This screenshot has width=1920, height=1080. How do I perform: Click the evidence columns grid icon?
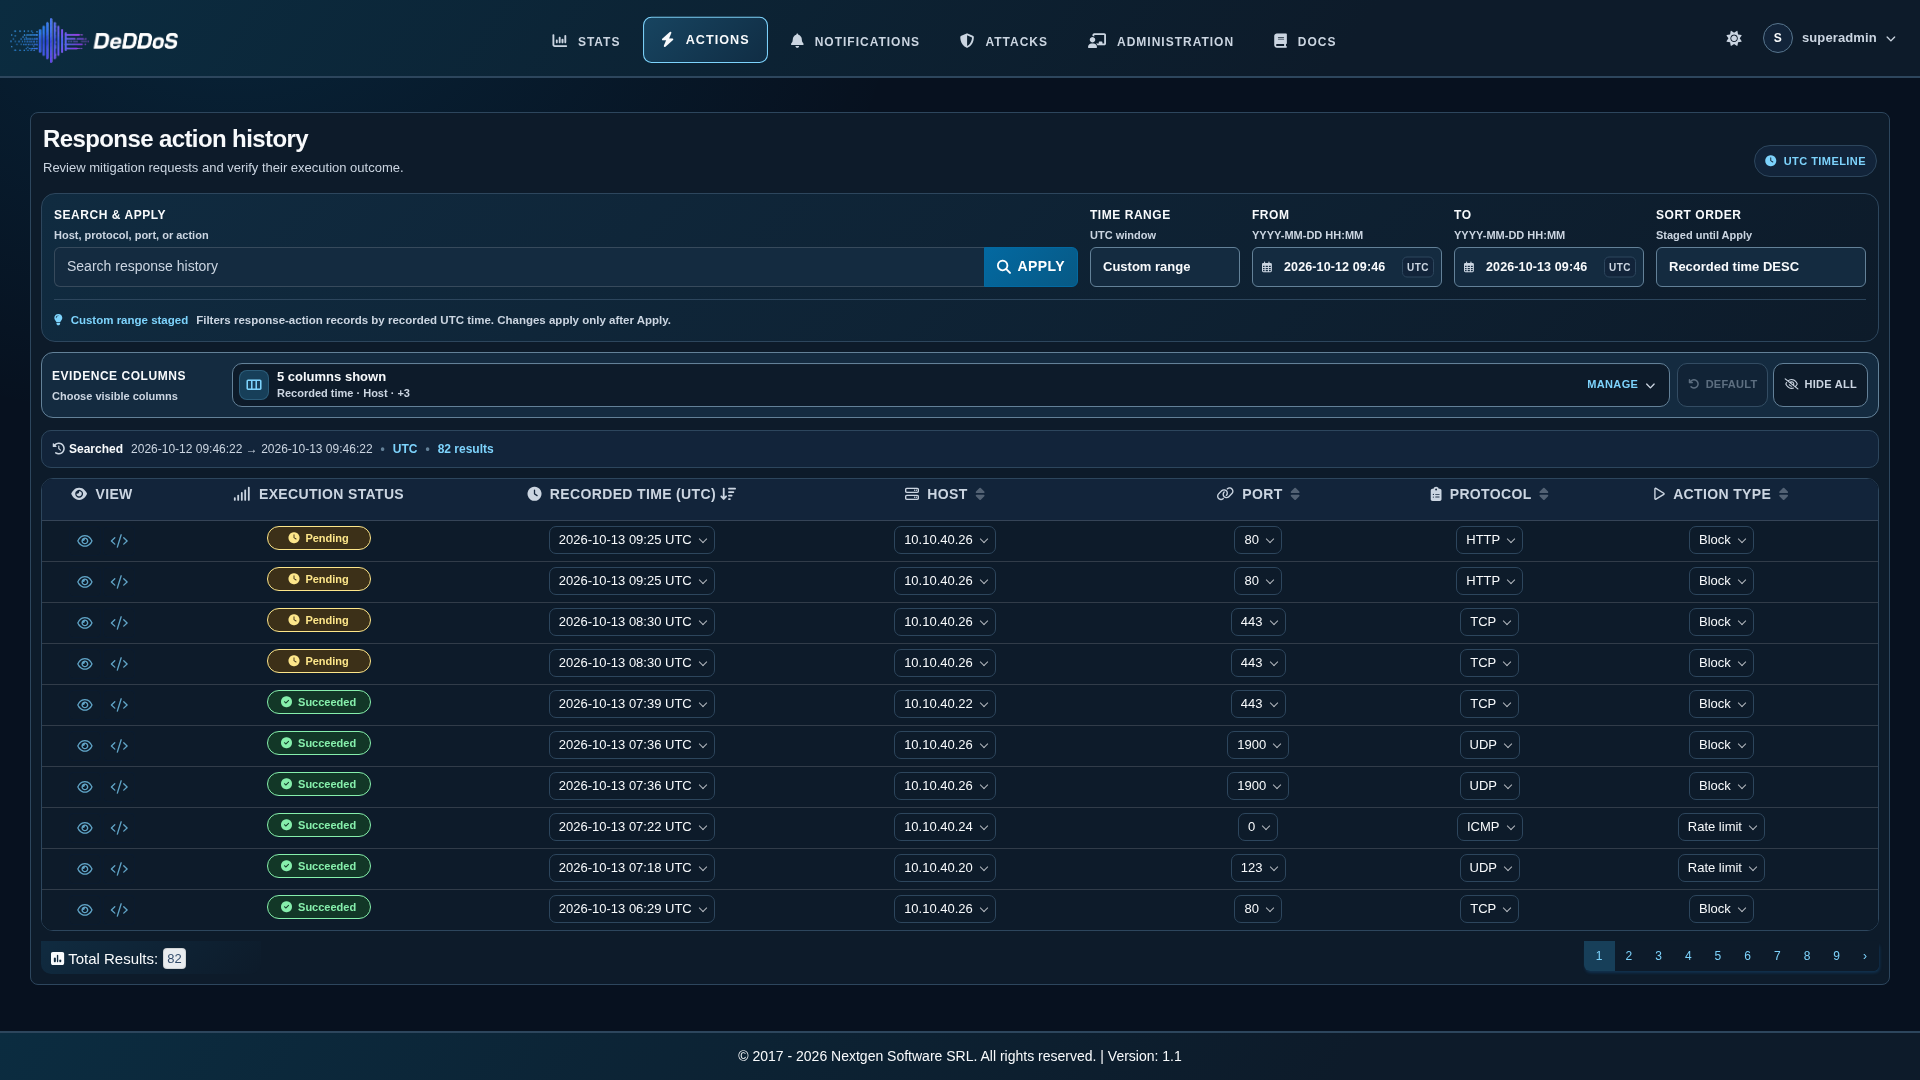tap(254, 385)
